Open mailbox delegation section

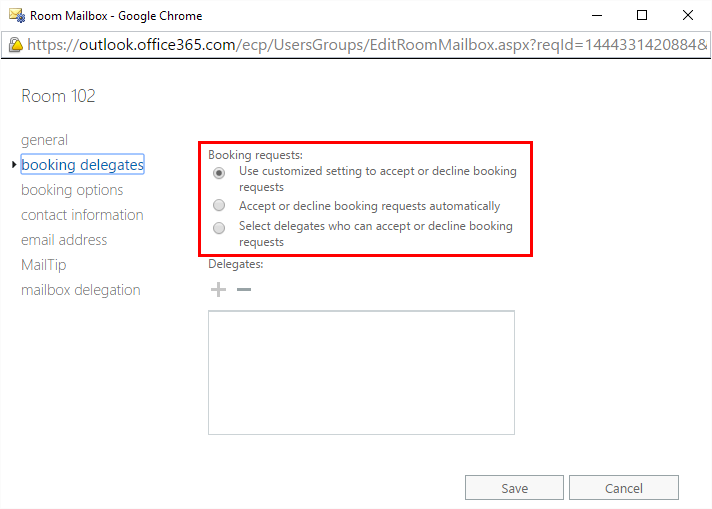point(81,290)
